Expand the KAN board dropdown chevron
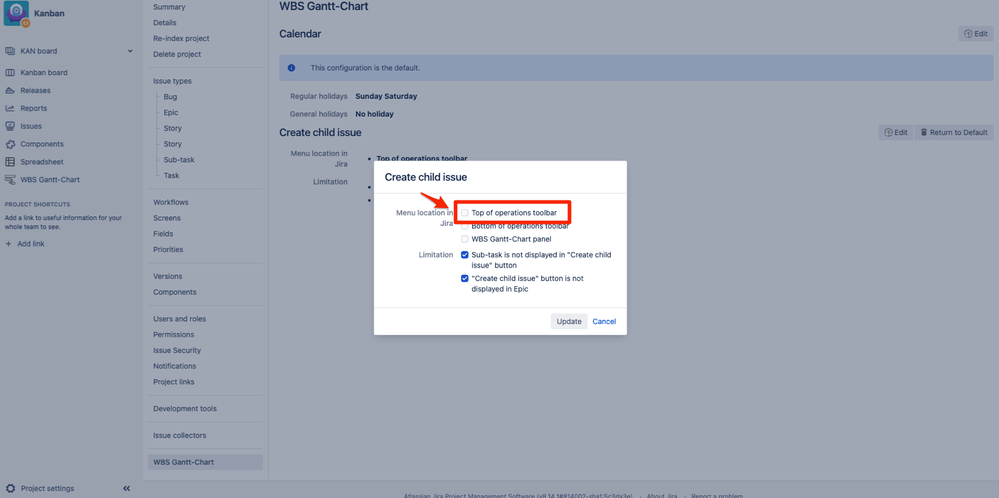This screenshot has width=999, height=498. pyautogui.click(x=130, y=51)
